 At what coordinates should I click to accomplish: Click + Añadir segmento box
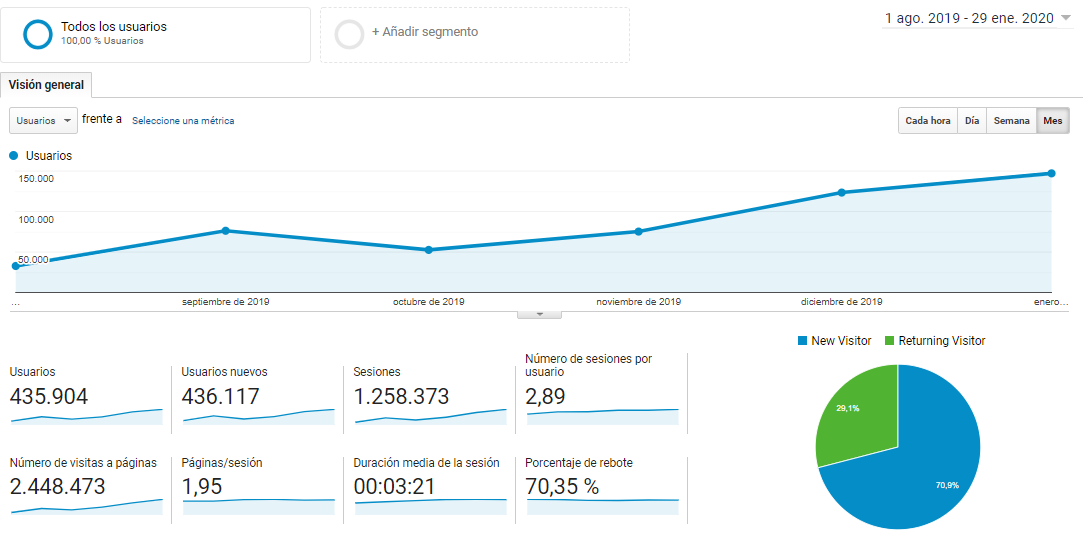[x=475, y=35]
